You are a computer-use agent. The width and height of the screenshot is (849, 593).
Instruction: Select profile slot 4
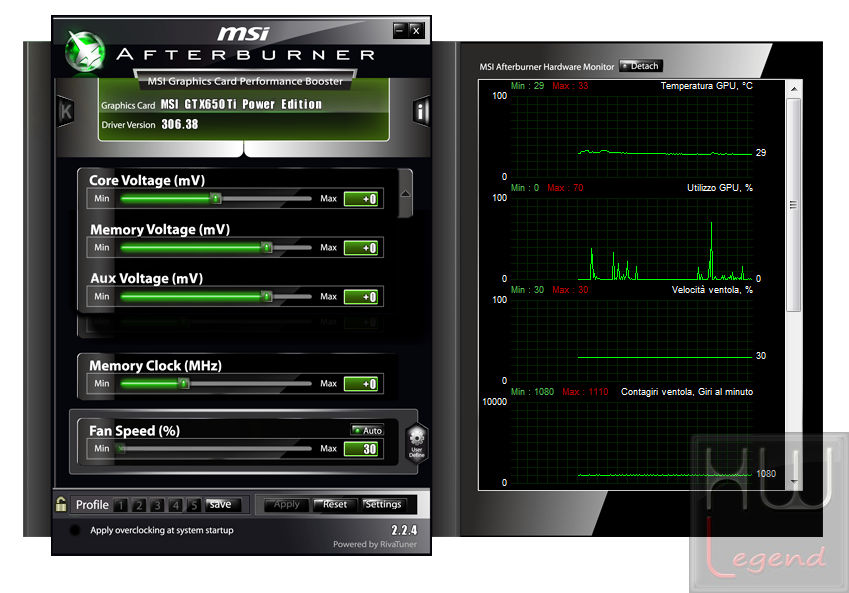[175, 505]
